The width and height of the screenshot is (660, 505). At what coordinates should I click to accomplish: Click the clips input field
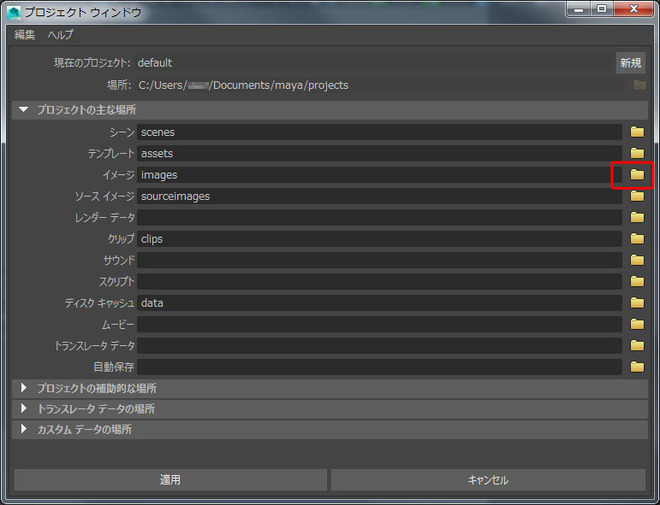tap(379, 239)
